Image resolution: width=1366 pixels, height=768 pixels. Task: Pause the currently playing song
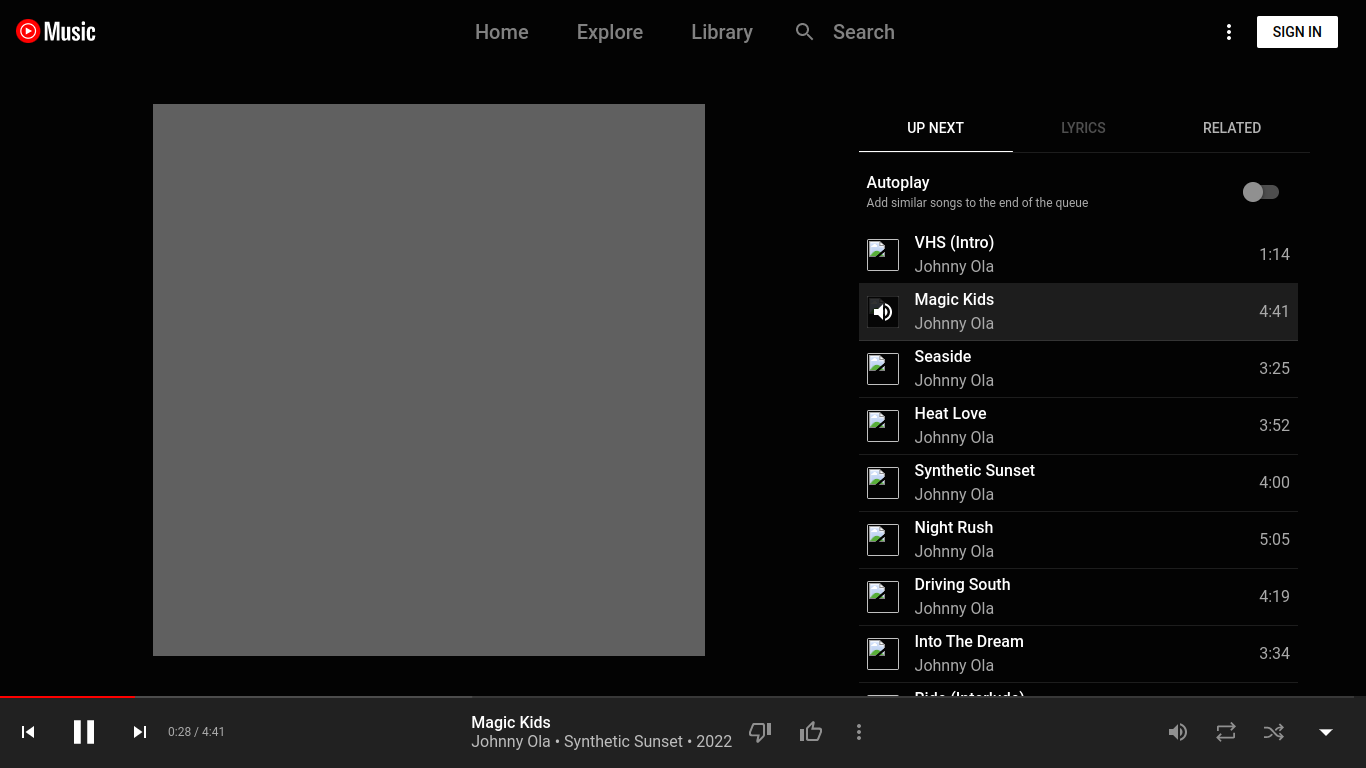click(84, 732)
